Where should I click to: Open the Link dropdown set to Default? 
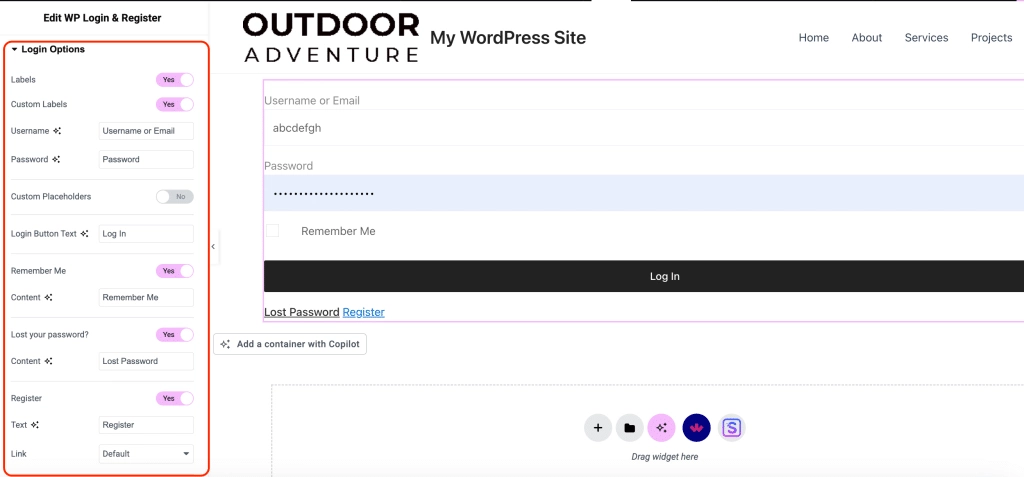(146, 454)
